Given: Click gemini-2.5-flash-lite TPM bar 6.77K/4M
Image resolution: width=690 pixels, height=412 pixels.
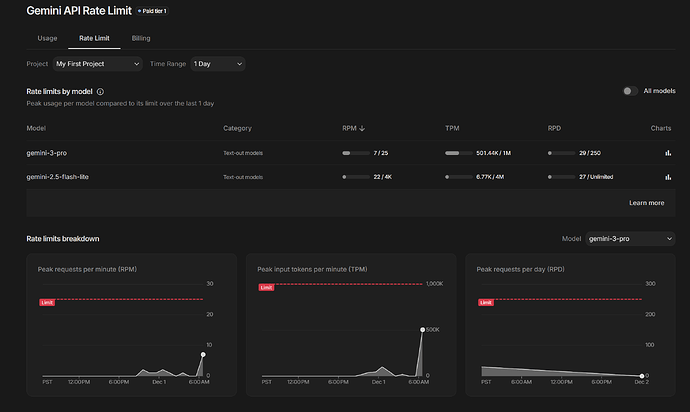Looking at the screenshot, I should (x=459, y=177).
